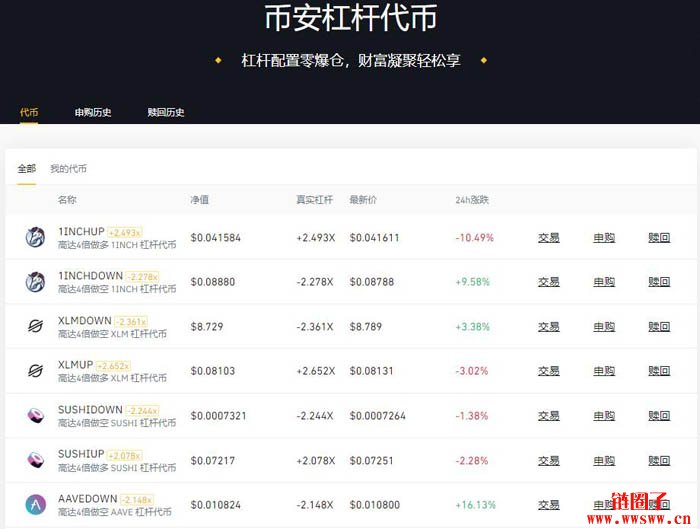Click 申购 link for XLMDOWN

tap(604, 327)
